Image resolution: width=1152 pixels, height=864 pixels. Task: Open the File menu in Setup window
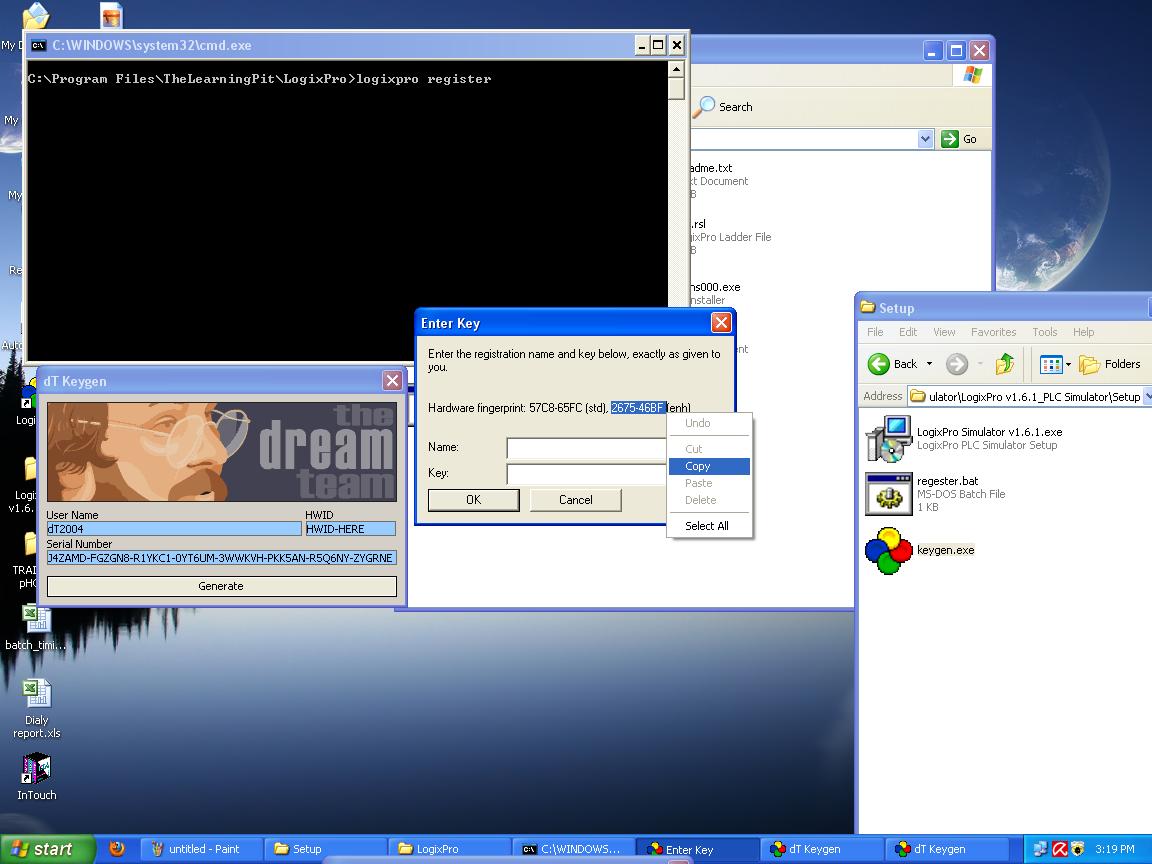coord(875,332)
